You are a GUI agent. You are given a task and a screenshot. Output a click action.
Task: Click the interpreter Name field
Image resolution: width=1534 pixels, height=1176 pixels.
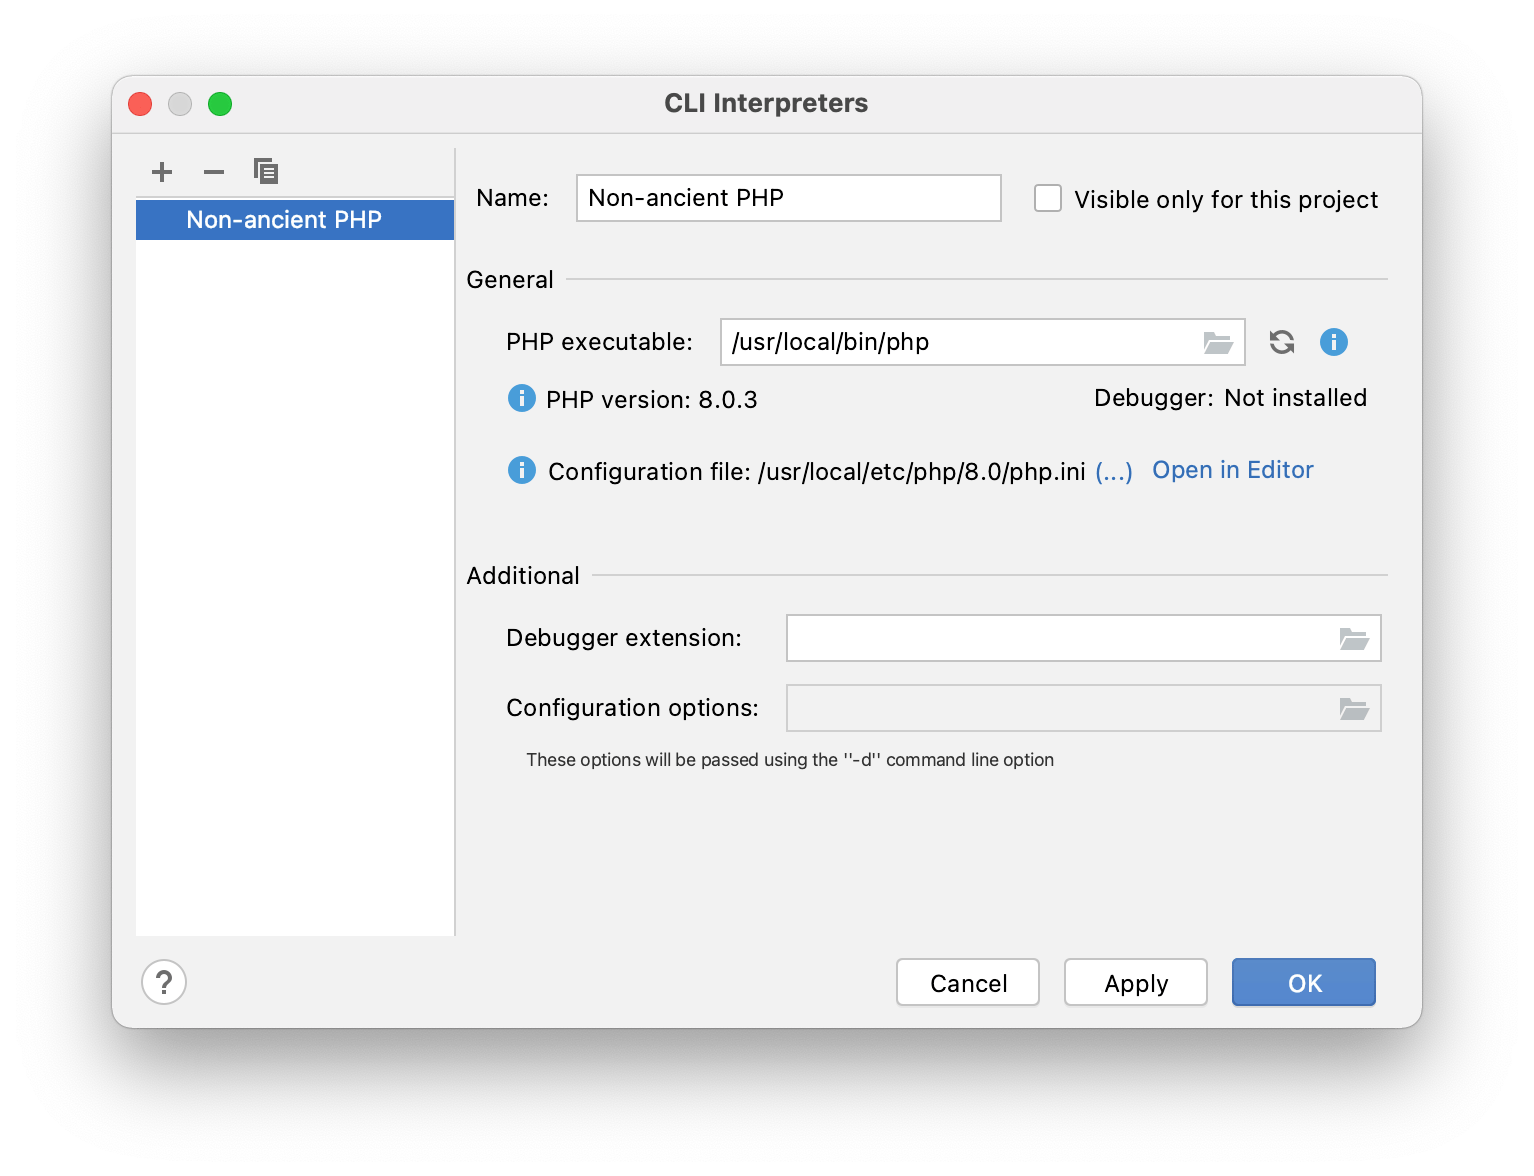point(787,198)
